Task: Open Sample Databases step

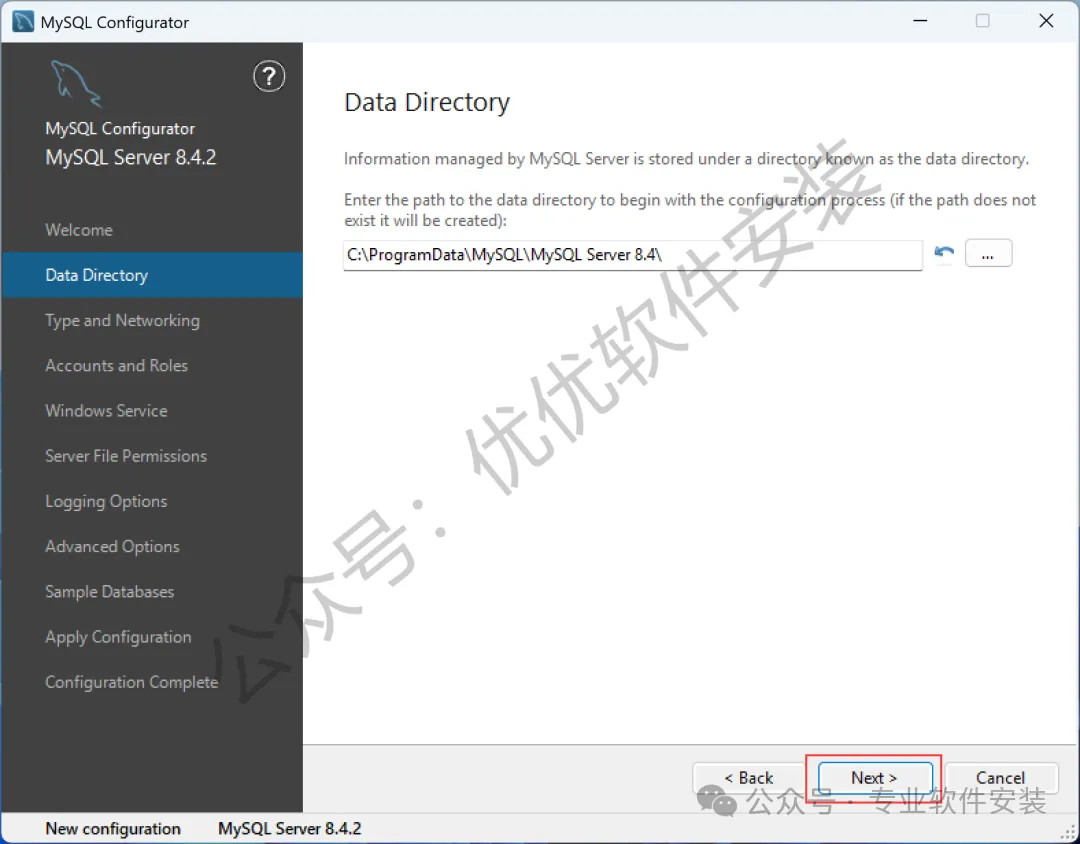Action: tap(152, 592)
